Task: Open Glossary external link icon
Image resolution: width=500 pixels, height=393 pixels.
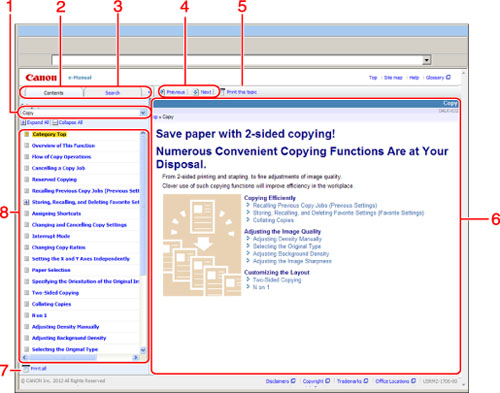Action: coord(448,77)
